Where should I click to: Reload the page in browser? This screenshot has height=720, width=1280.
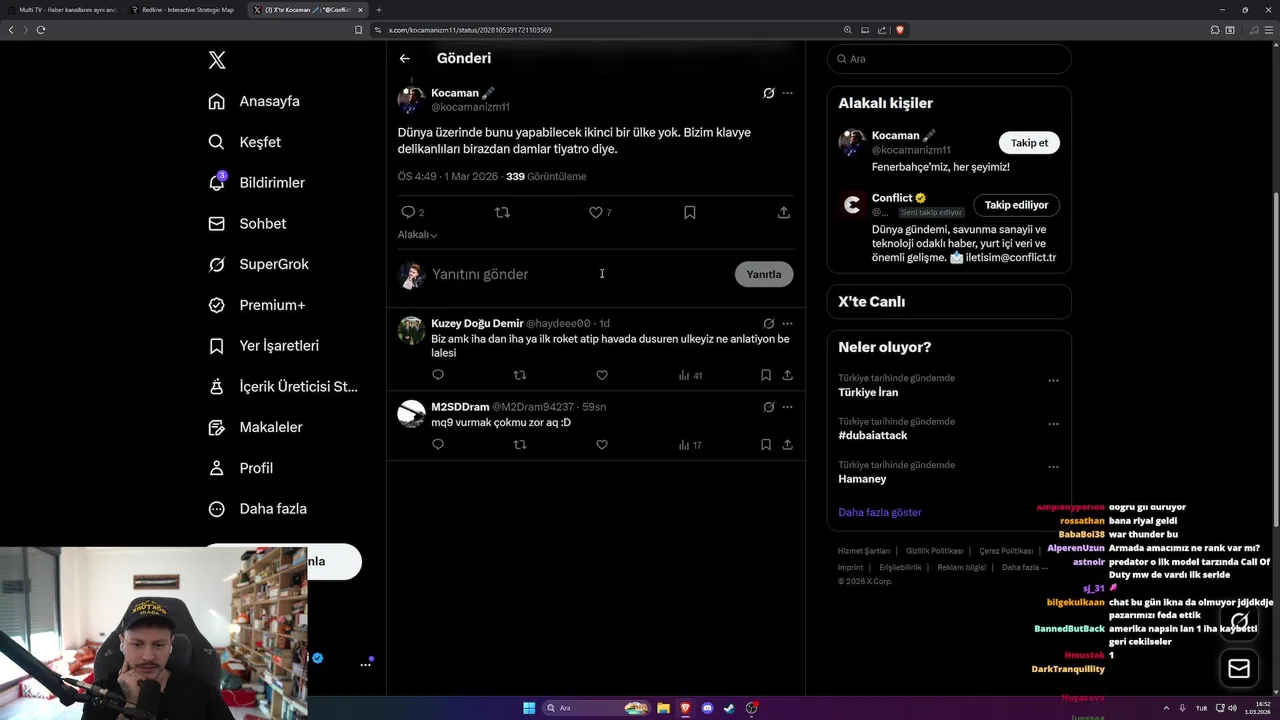click(x=41, y=30)
